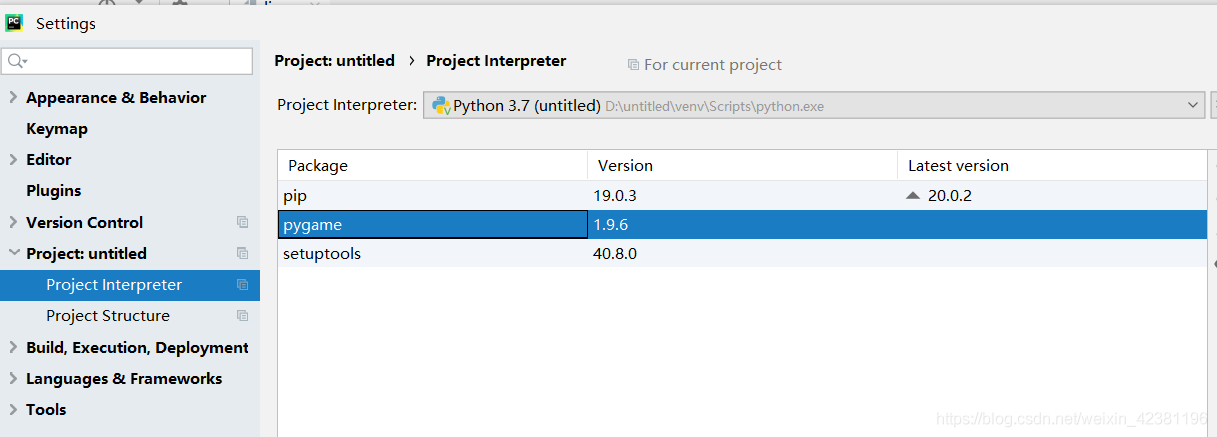
Task: Expand the Version Control section
Action: pos(13,222)
